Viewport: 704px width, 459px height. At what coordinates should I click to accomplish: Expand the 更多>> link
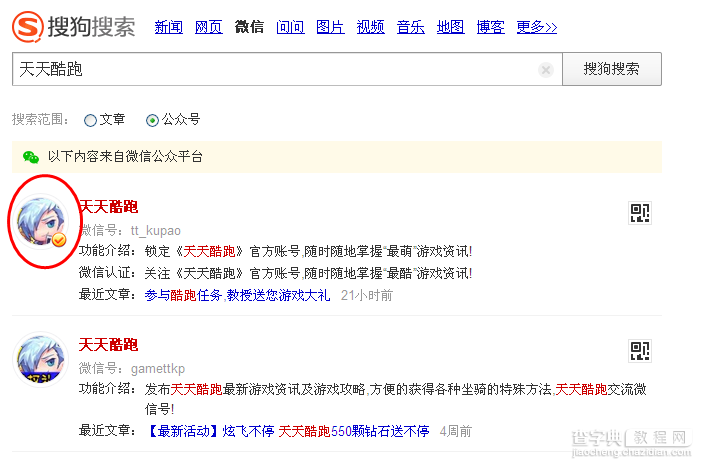537,27
